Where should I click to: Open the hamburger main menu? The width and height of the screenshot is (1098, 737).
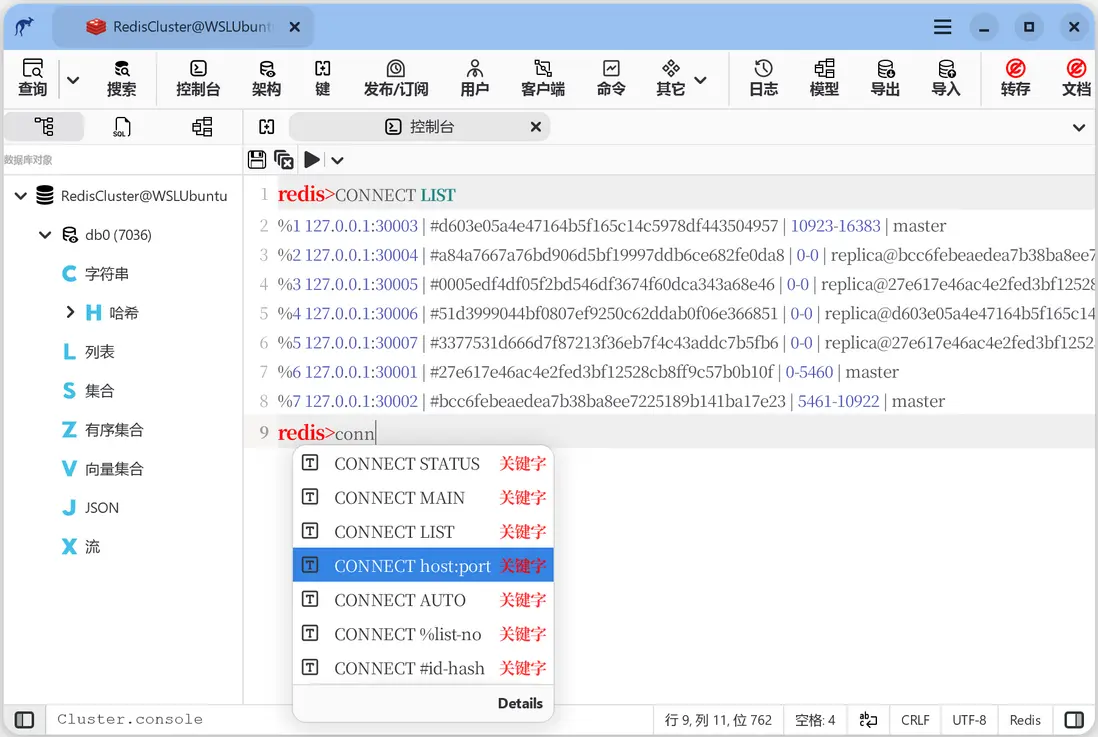[943, 27]
